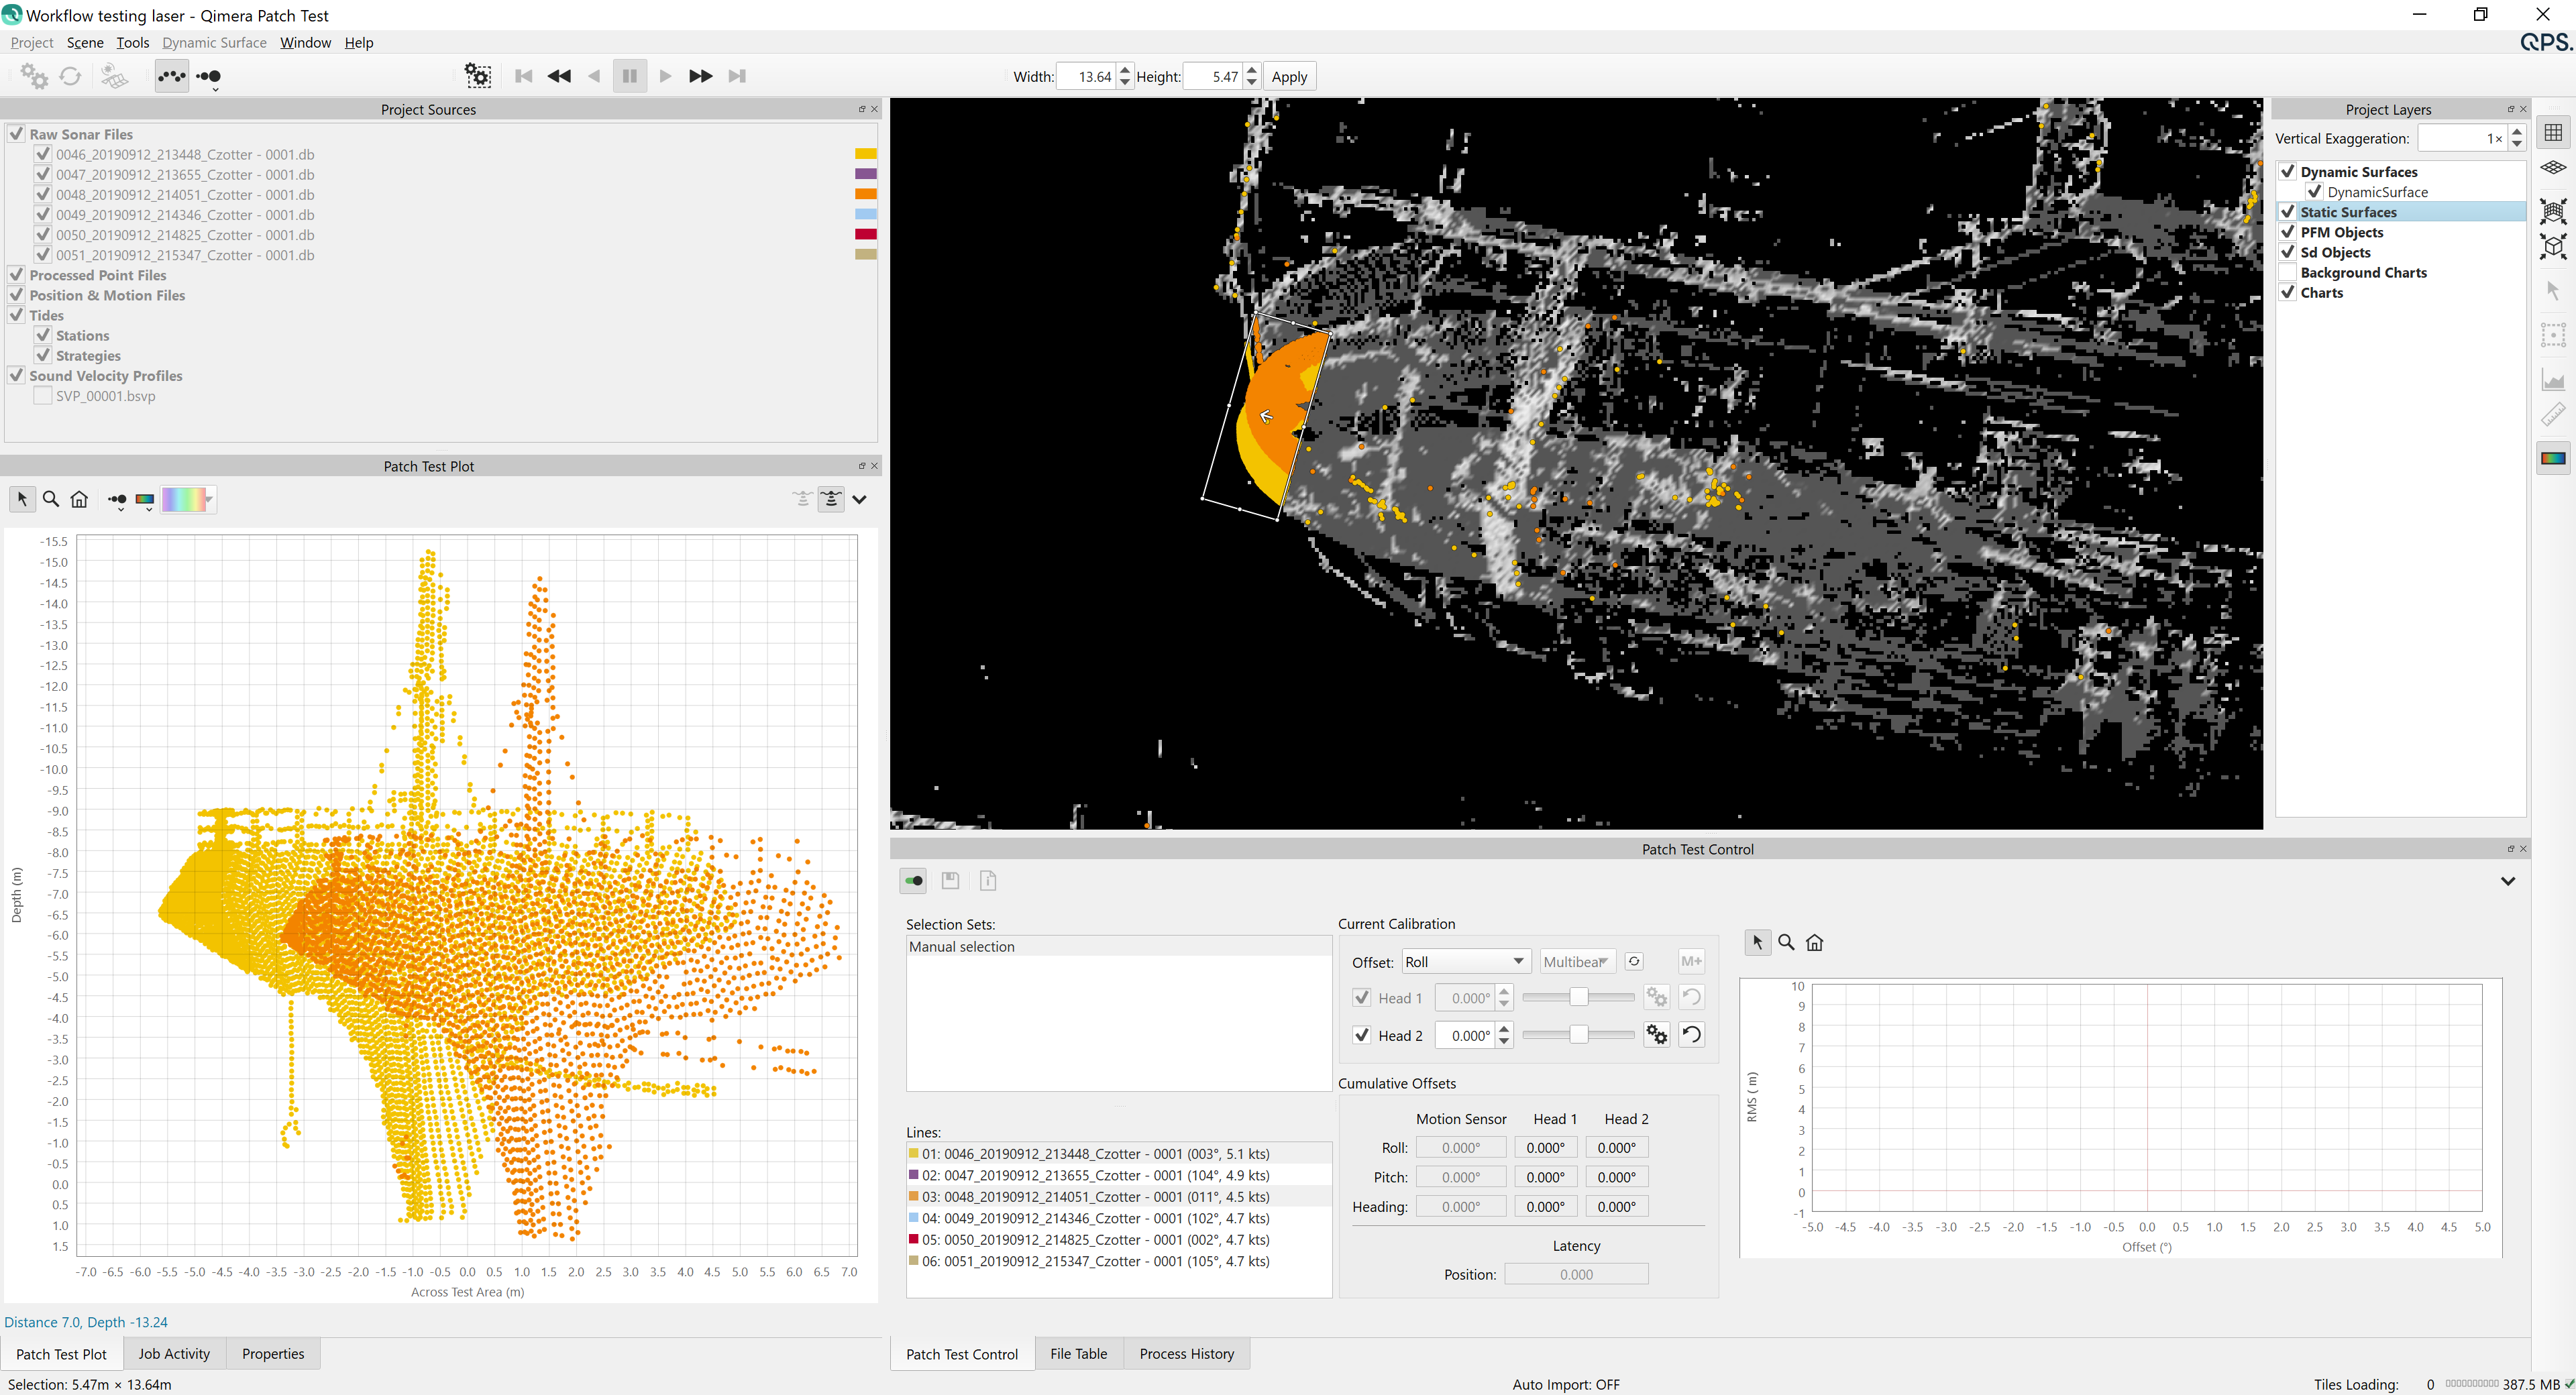Click the fast forward playback icon
Viewport: 2576px width, 1395px height.
(700, 76)
